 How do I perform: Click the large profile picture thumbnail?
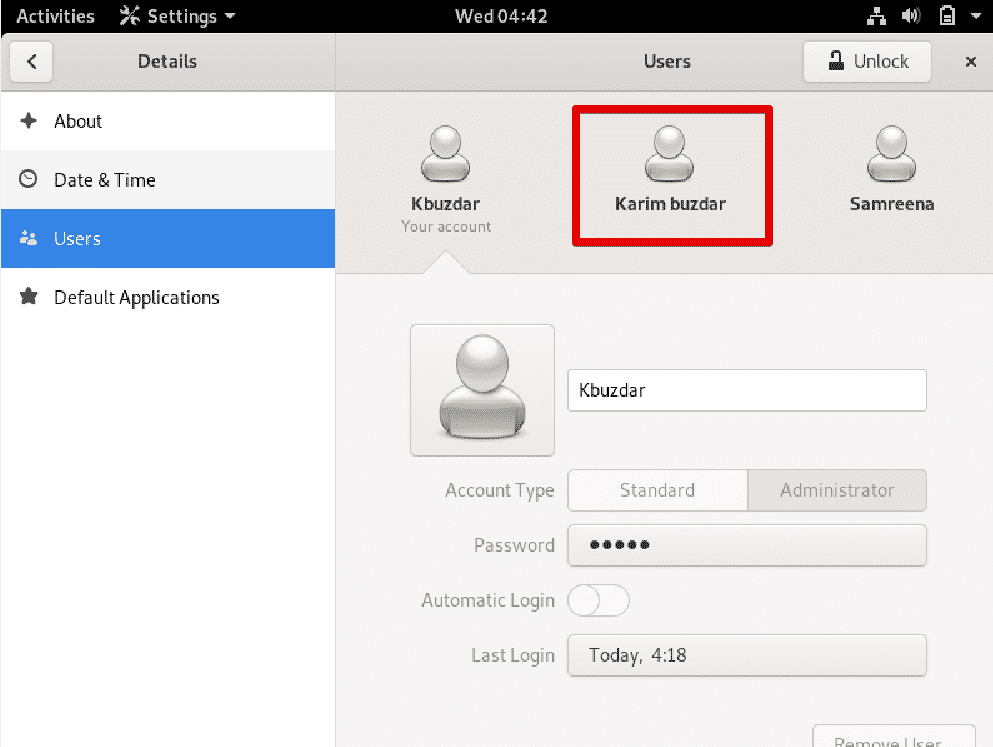click(482, 389)
